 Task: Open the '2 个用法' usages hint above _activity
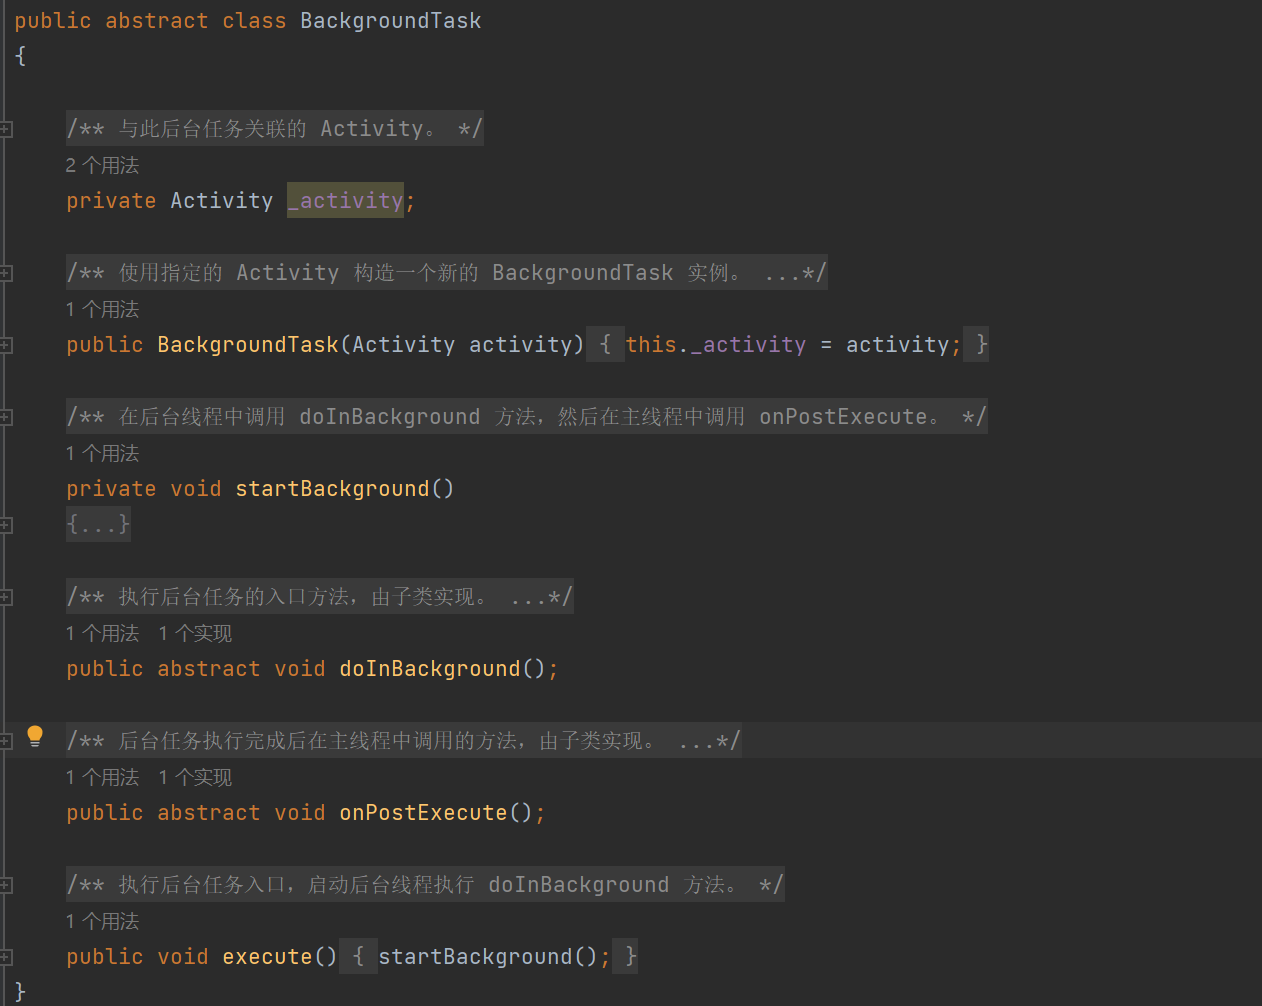pyautogui.click(x=102, y=165)
